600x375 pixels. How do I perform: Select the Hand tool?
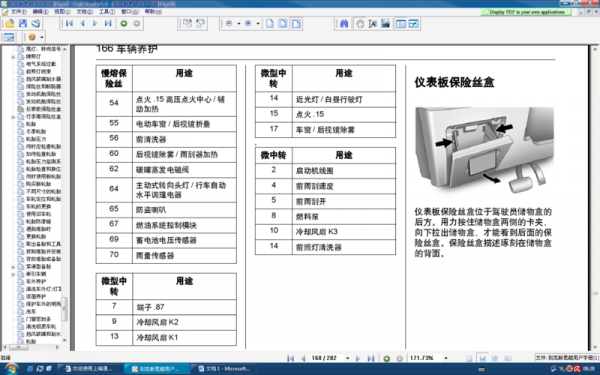[360, 24]
